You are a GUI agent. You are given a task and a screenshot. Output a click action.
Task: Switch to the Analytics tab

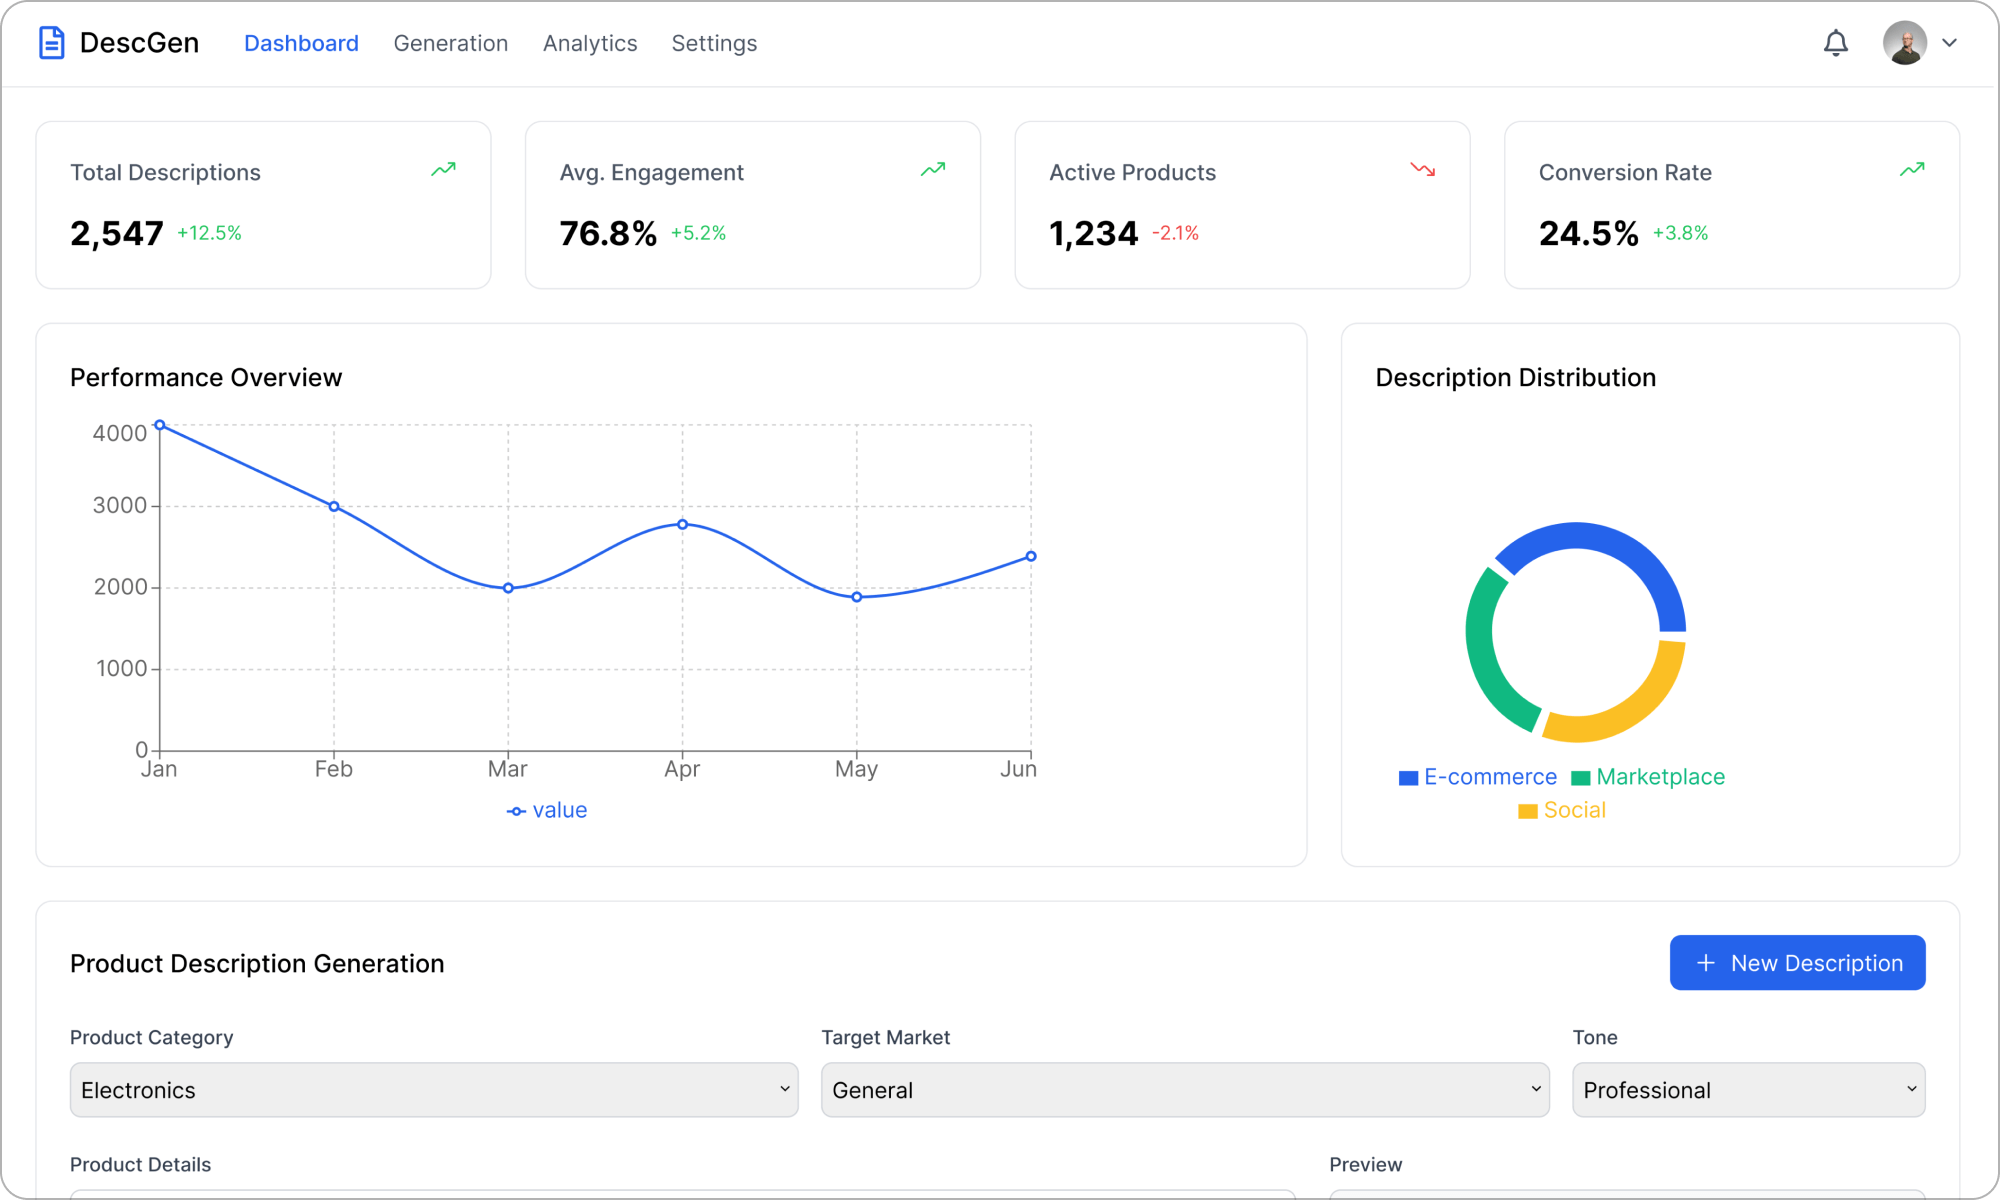tap(590, 43)
